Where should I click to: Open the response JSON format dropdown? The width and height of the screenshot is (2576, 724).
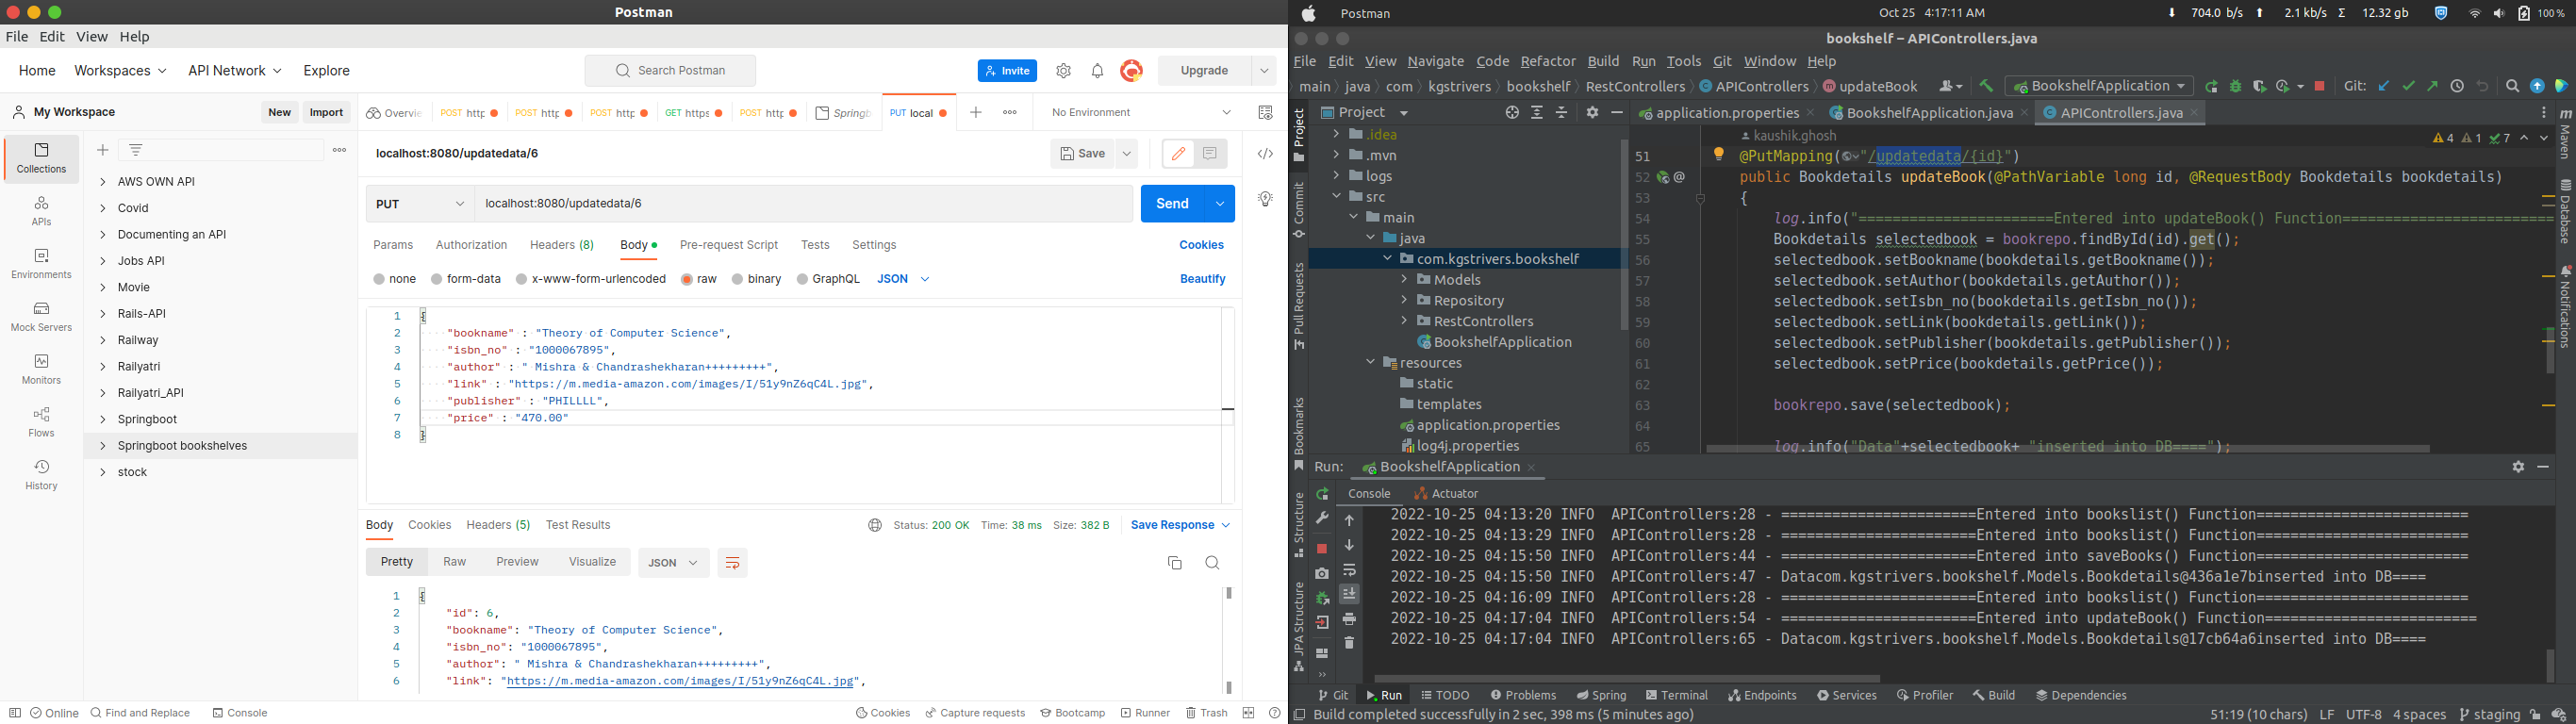point(673,563)
